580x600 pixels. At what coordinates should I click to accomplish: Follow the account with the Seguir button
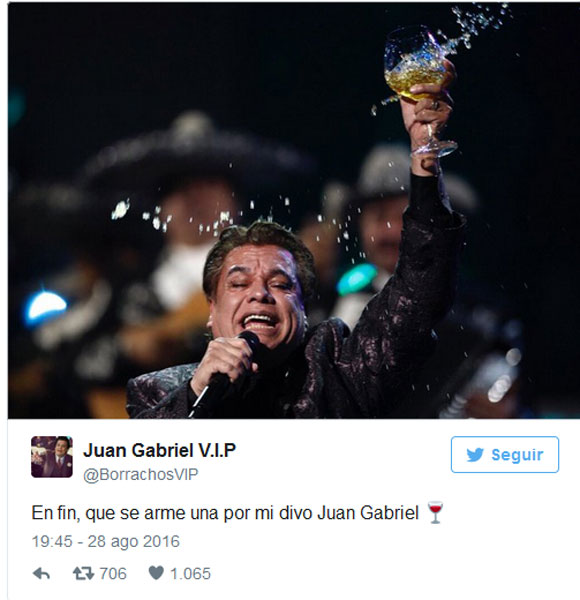(x=505, y=455)
